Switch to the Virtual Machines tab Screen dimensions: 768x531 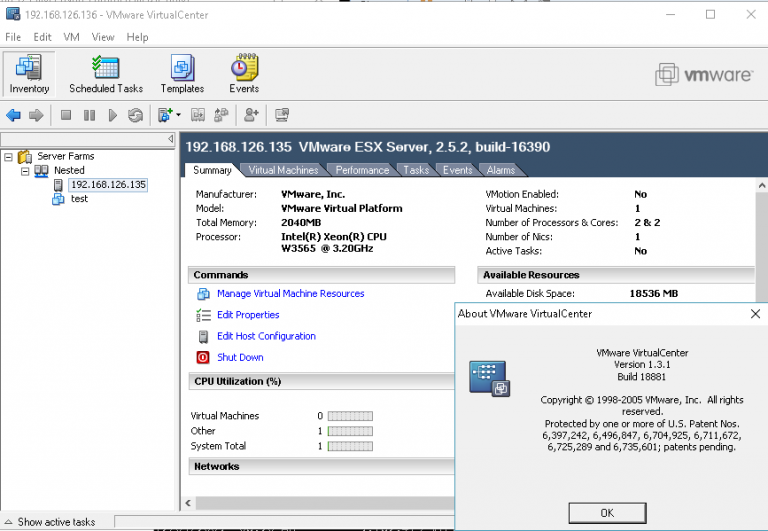[x=283, y=170]
